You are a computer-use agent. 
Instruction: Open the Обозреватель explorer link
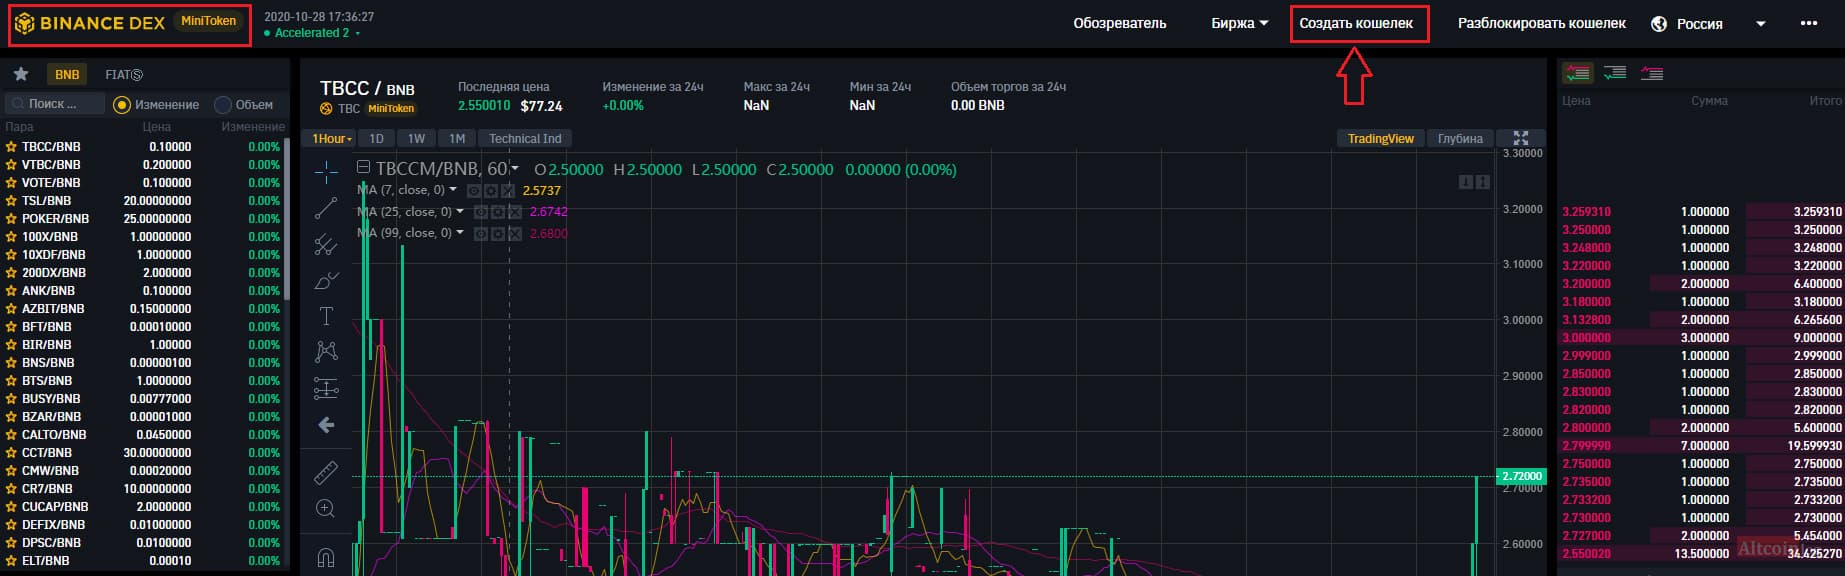pyautogui.click(x=1120, y=23)
